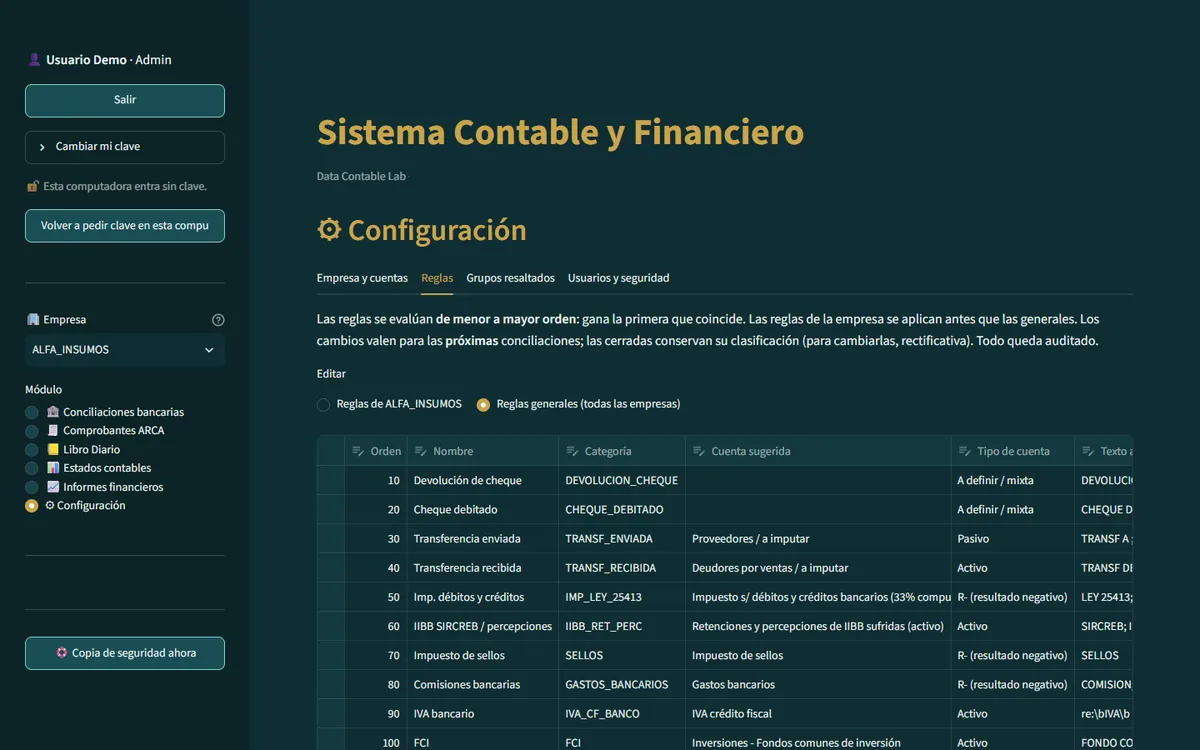Click the DEVOLUCION_CHEQUE category cell
Image resolution: width=1200 pixels, height=750 pixels.
622,481
